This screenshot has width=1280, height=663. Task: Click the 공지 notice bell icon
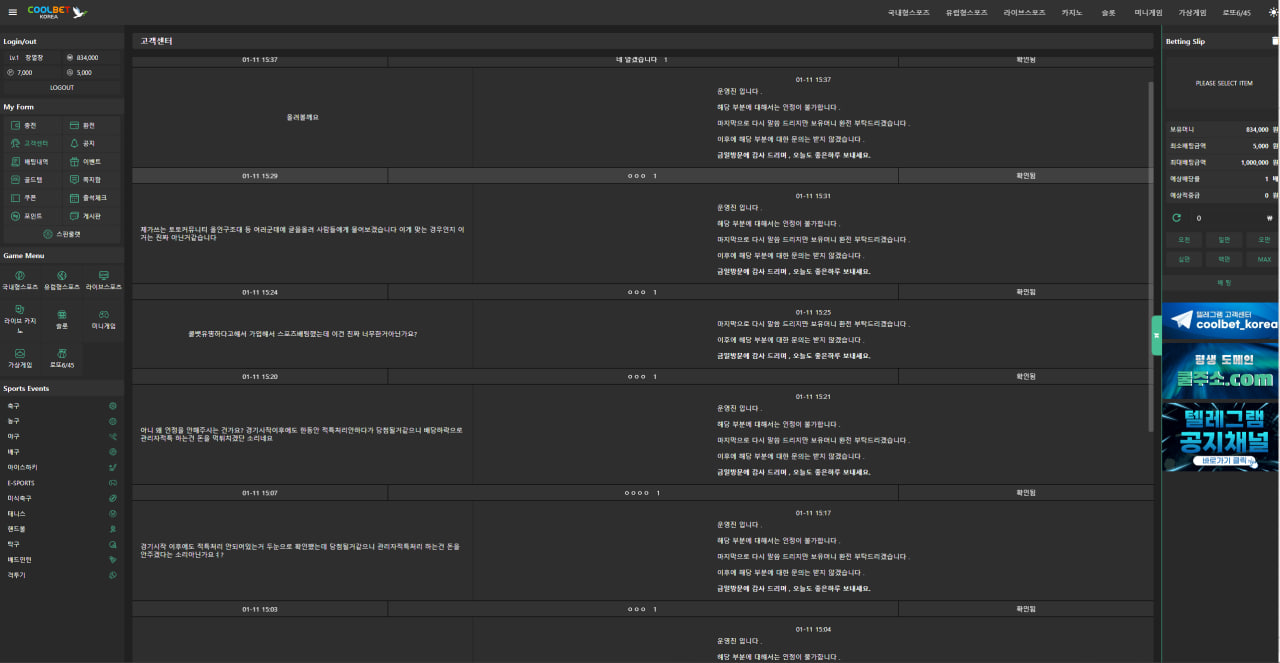click(x=74, y=143)
